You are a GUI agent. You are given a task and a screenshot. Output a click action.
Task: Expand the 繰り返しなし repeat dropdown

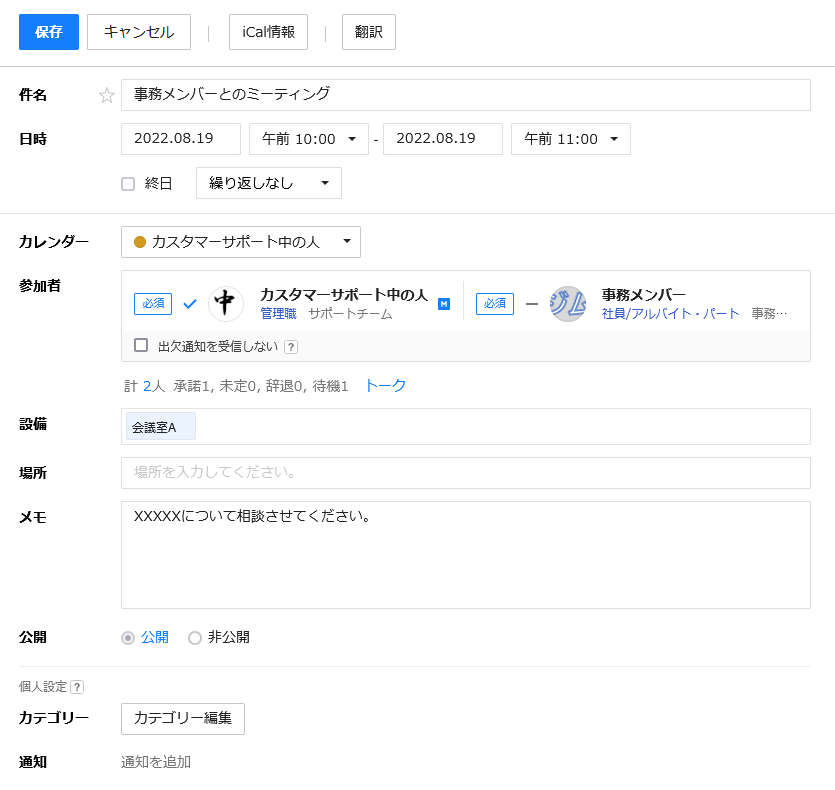[269, 184]
